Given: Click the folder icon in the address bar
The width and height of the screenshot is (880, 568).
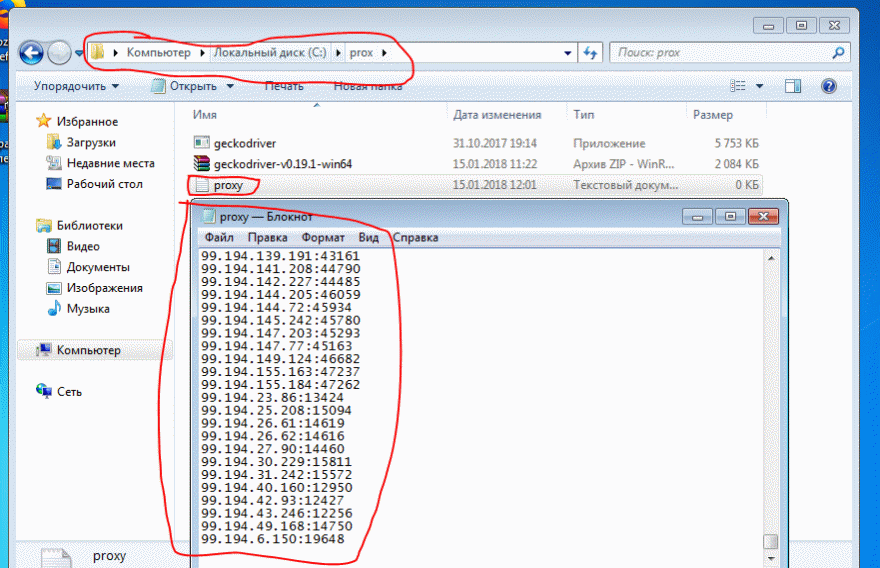Looking at the screenshot, I should [x=98, y=52].
